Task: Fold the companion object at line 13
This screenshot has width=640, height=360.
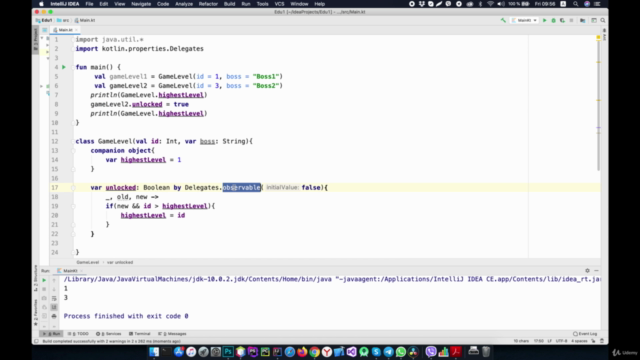Action: click(x=73, y=151)
